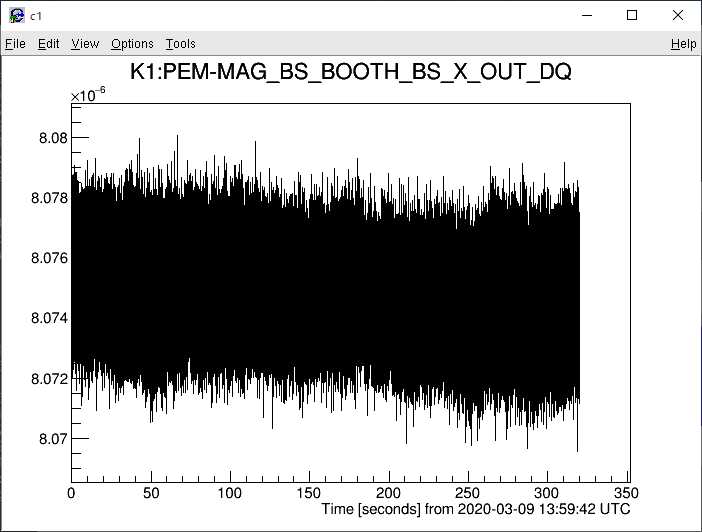This screenshot has width=702, height=532.
Task: Open the View menu
Action: click(x=85, y=44)
